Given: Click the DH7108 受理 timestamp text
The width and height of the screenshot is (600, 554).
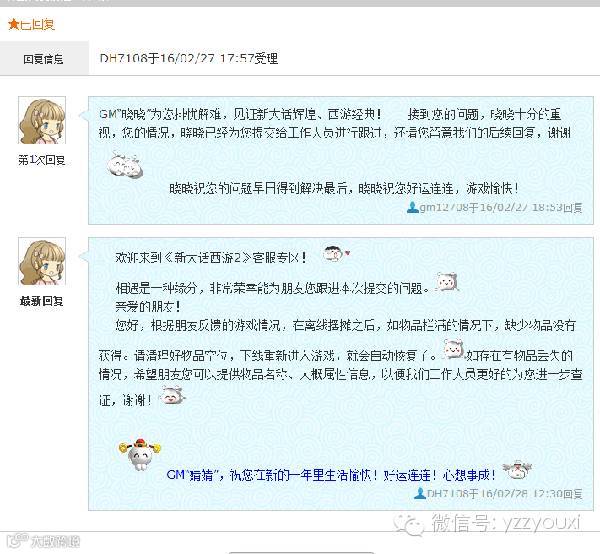Looking at the screenshot, I should (x=189, y=59).
